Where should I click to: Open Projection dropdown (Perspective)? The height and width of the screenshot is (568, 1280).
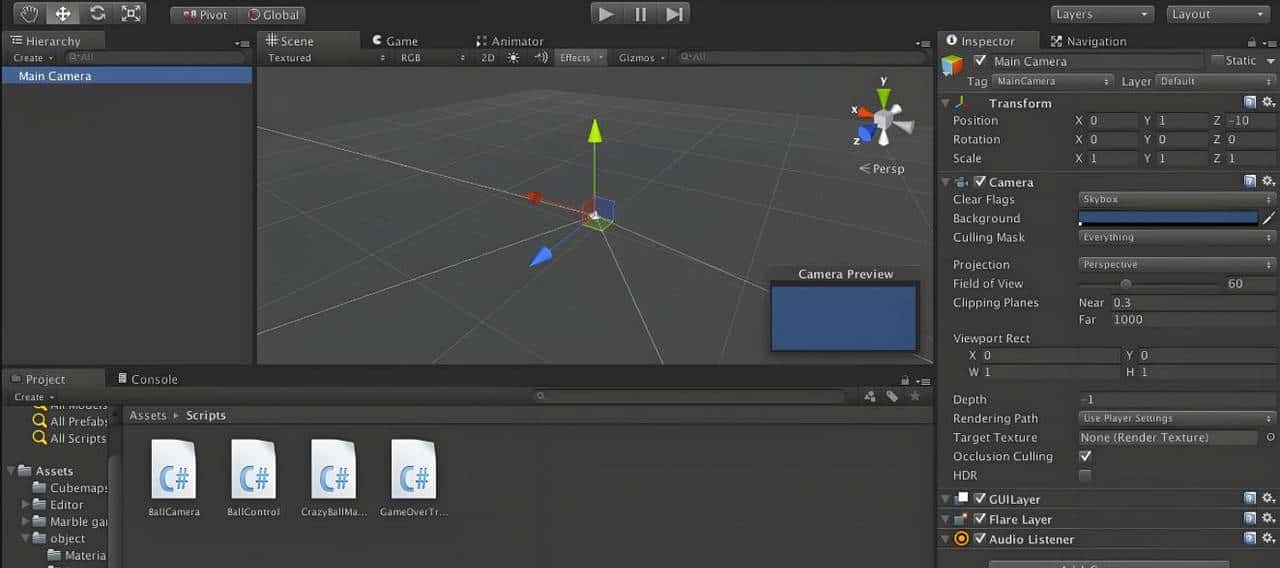[1177, 264]
